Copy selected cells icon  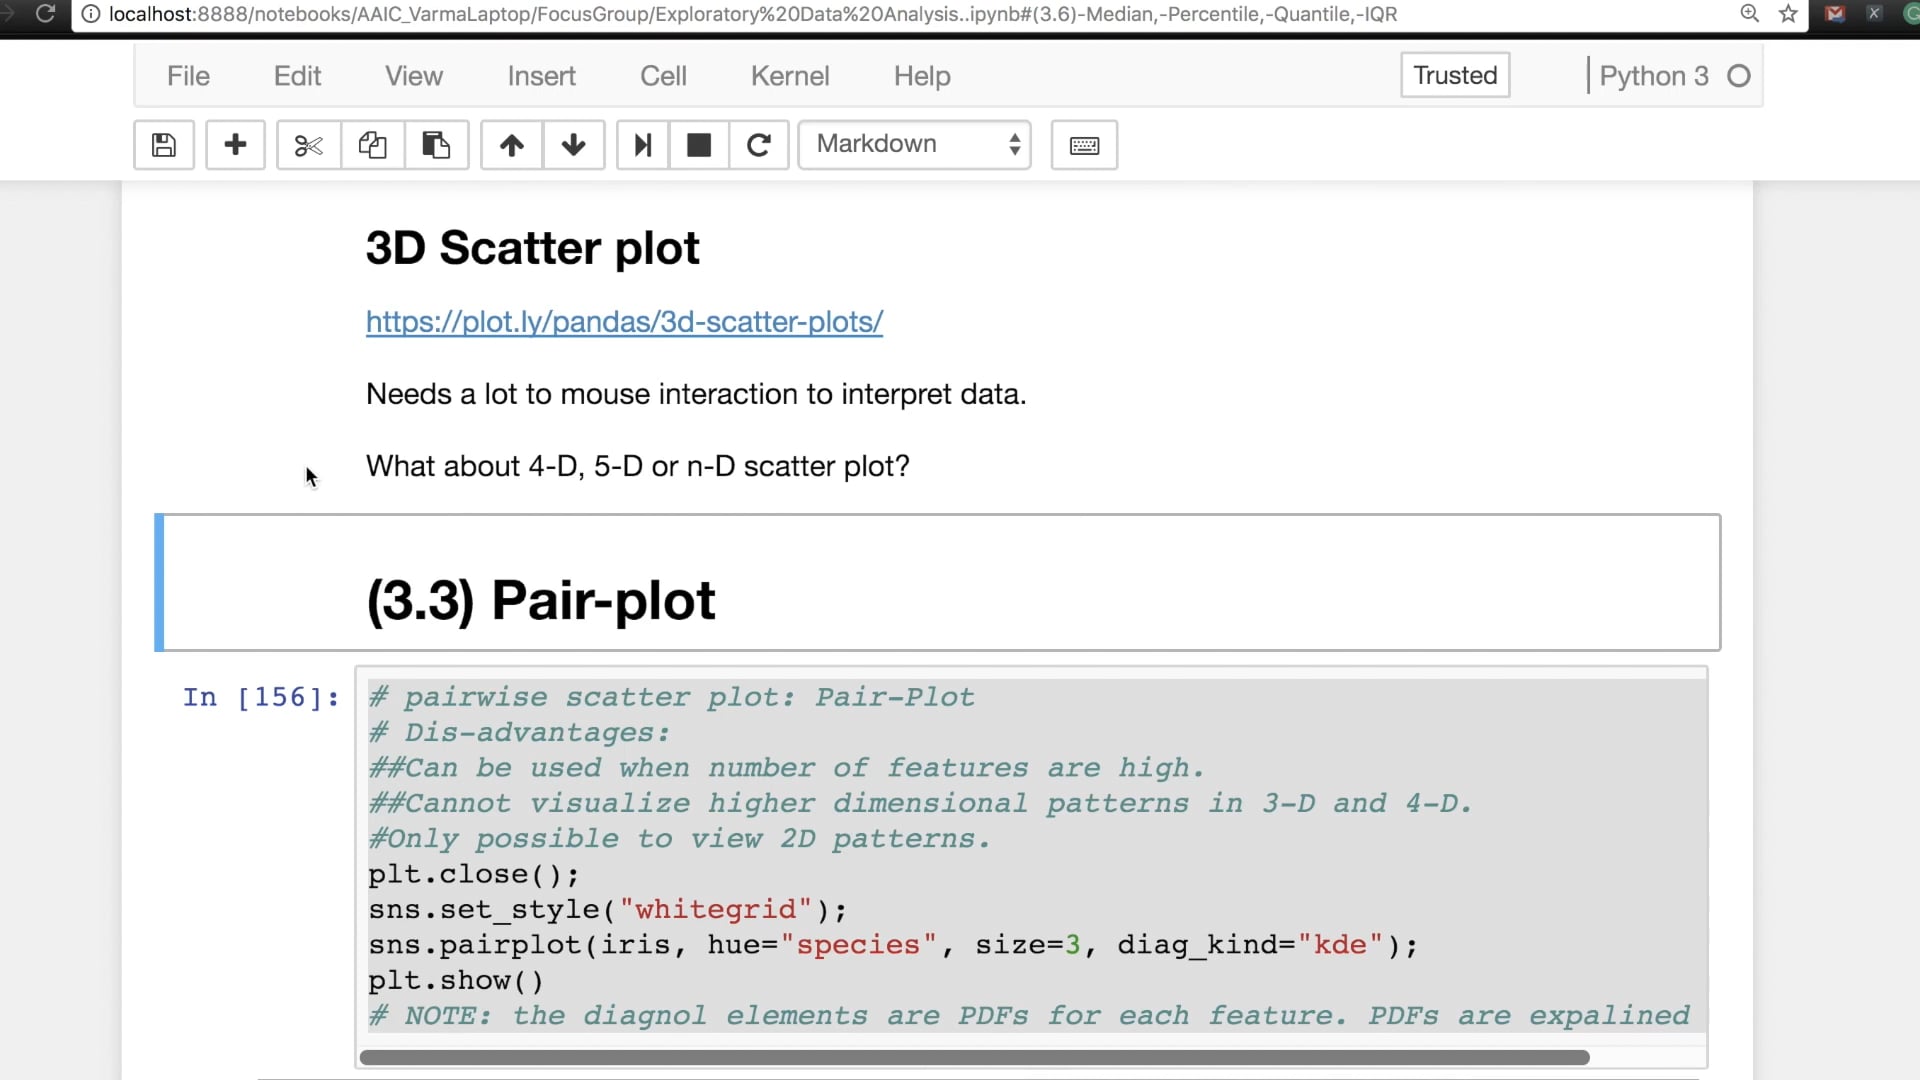pyautogui.click(x=373, y=145)
